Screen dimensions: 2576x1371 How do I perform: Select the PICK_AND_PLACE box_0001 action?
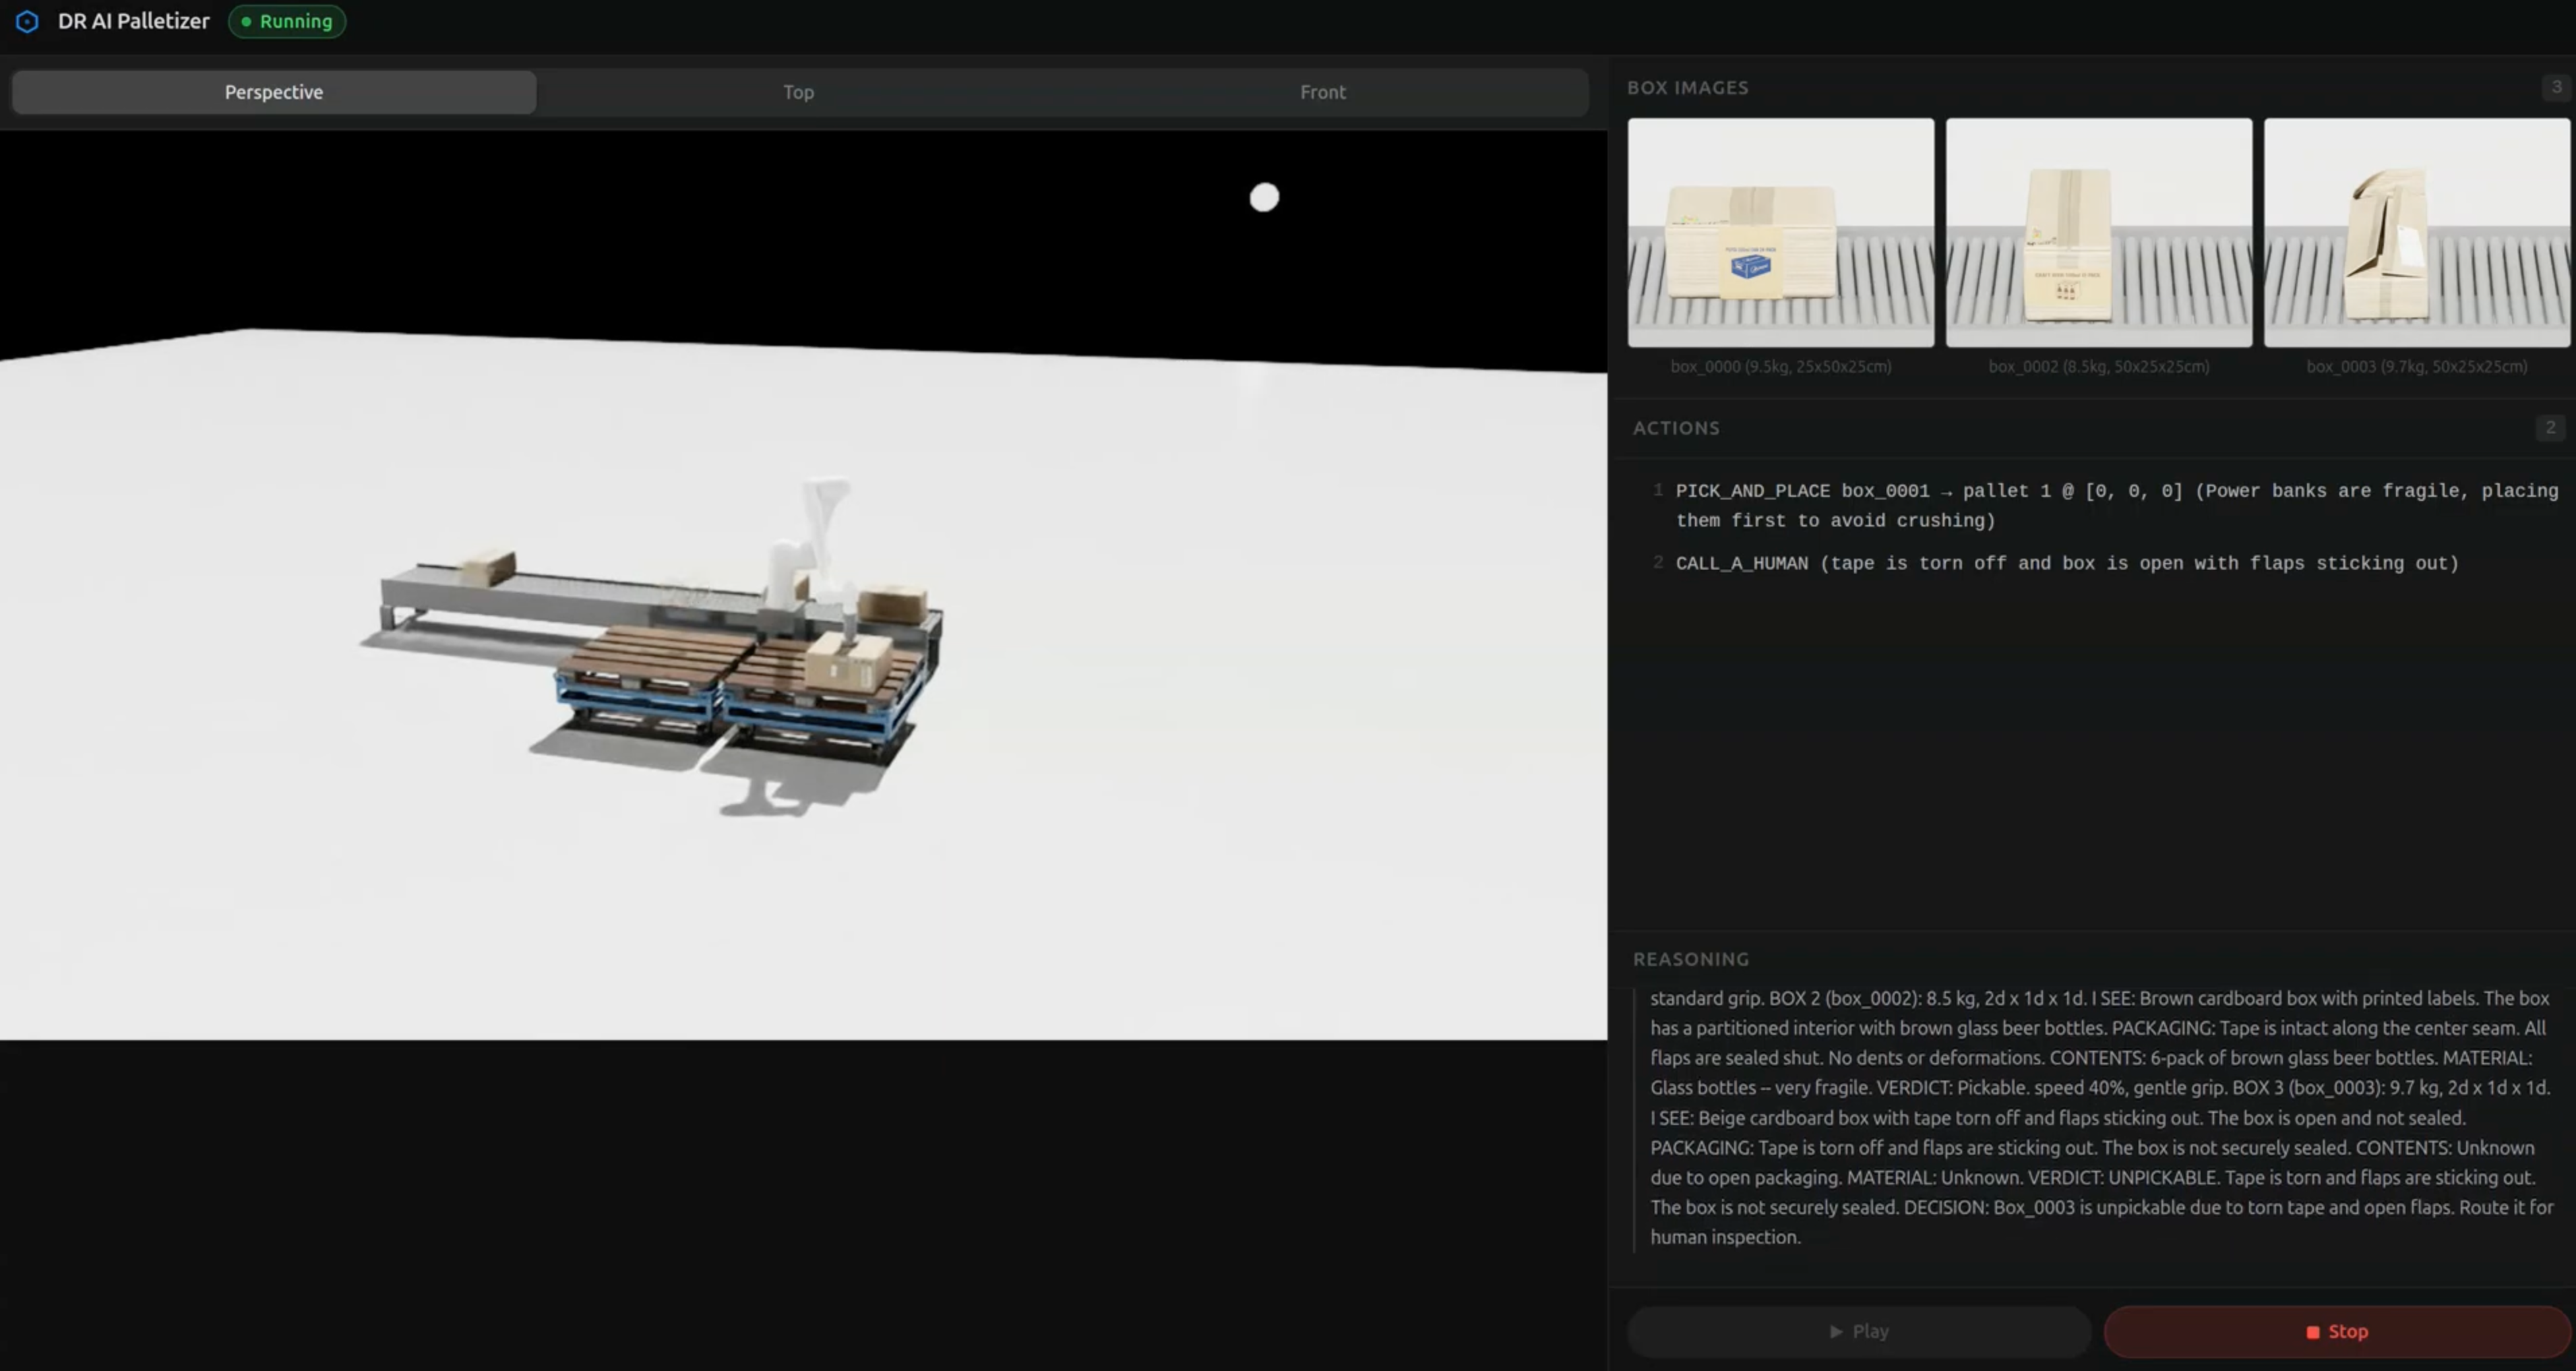point(2100,505)
